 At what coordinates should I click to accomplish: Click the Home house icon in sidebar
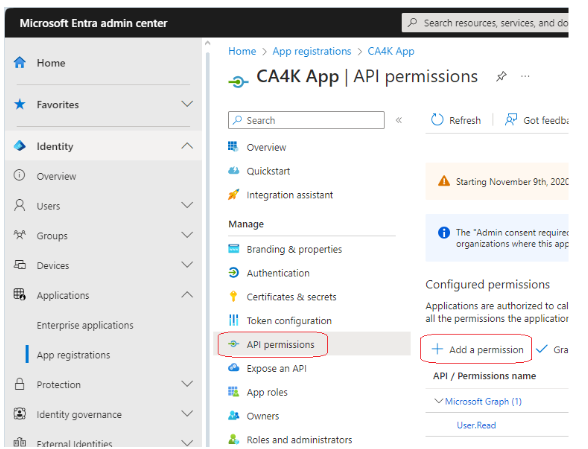[x=20, y=63]
